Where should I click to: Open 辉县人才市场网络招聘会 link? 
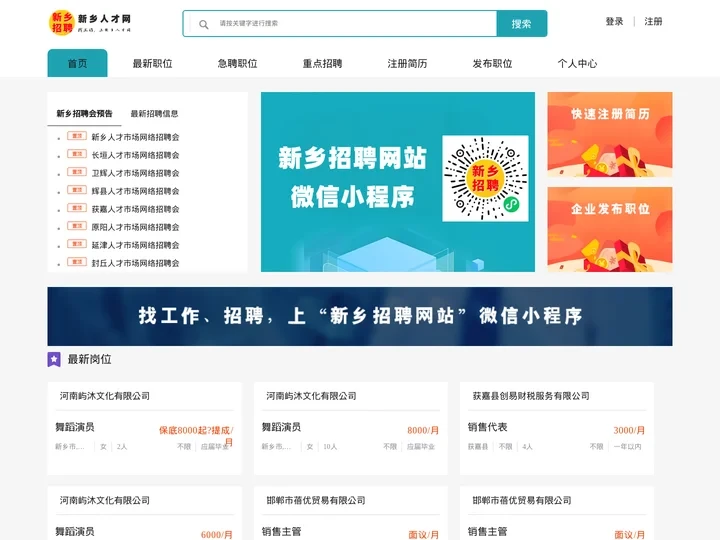click(135, 191)
